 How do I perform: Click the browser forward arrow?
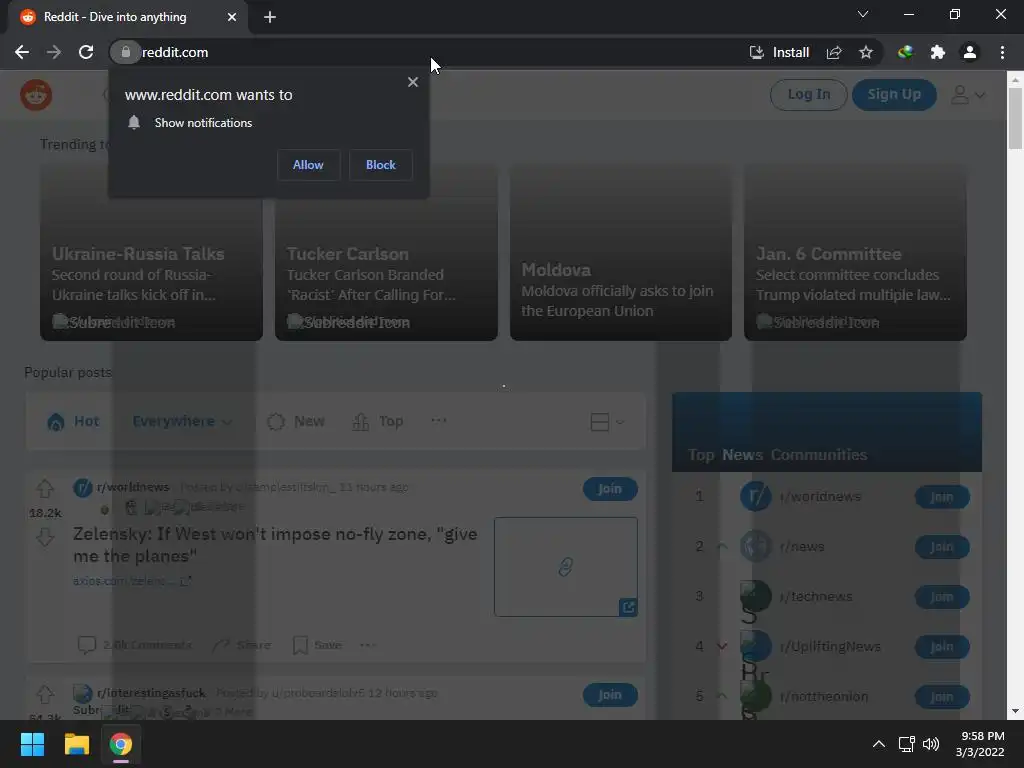click(54, 52)
